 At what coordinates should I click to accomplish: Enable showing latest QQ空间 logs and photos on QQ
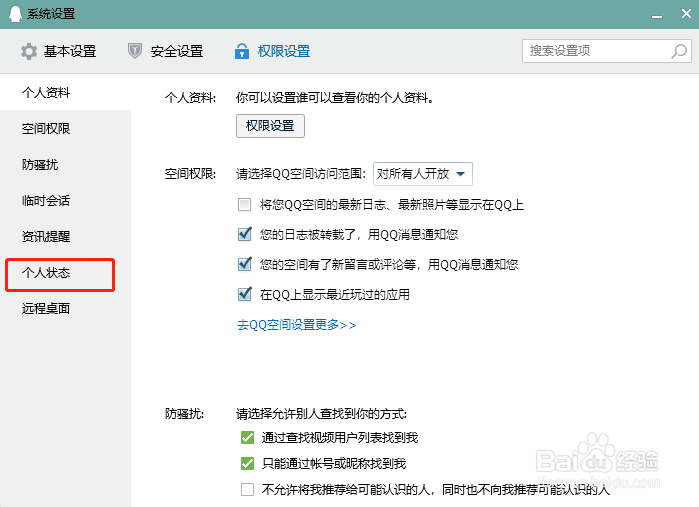[244, 205]
